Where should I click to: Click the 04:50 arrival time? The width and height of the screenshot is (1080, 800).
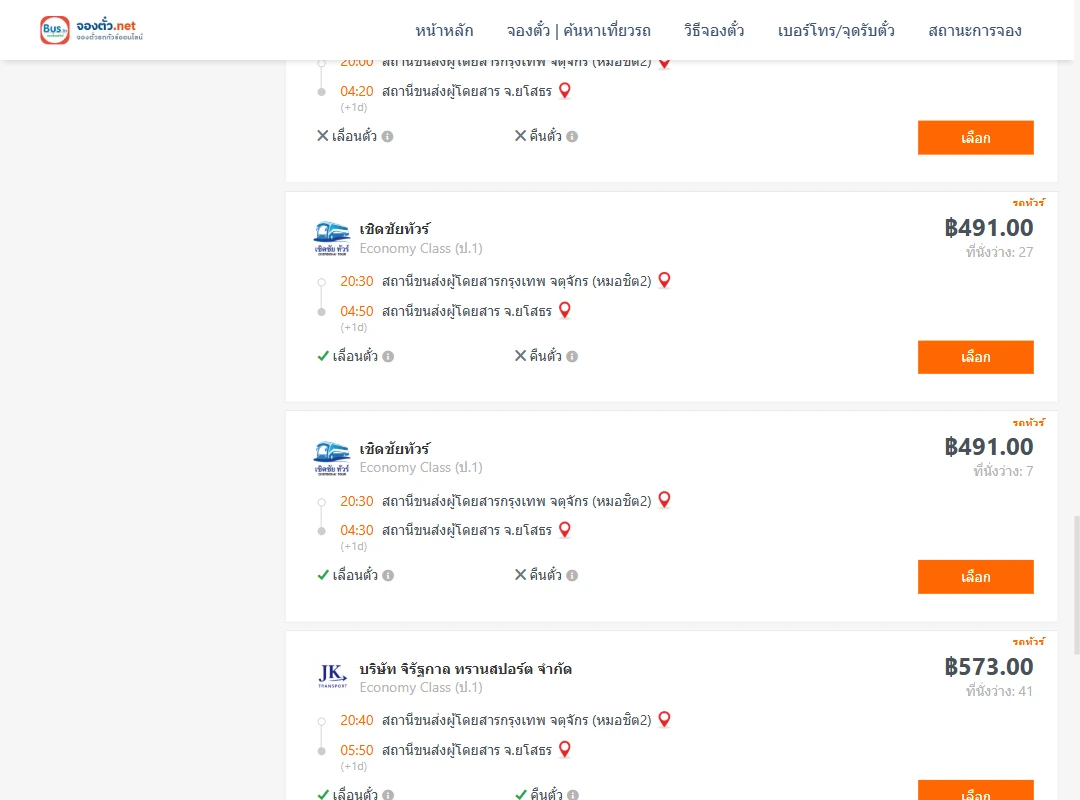point(357,311)
